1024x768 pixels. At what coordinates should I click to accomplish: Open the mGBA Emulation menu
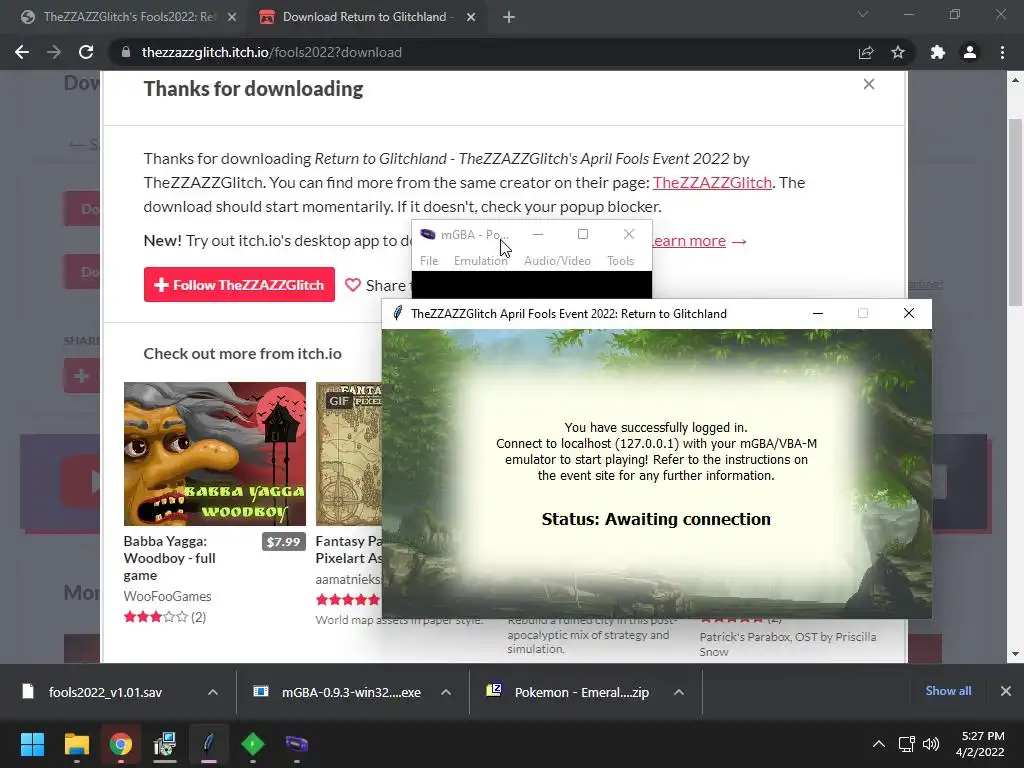[x=481, y=261]
